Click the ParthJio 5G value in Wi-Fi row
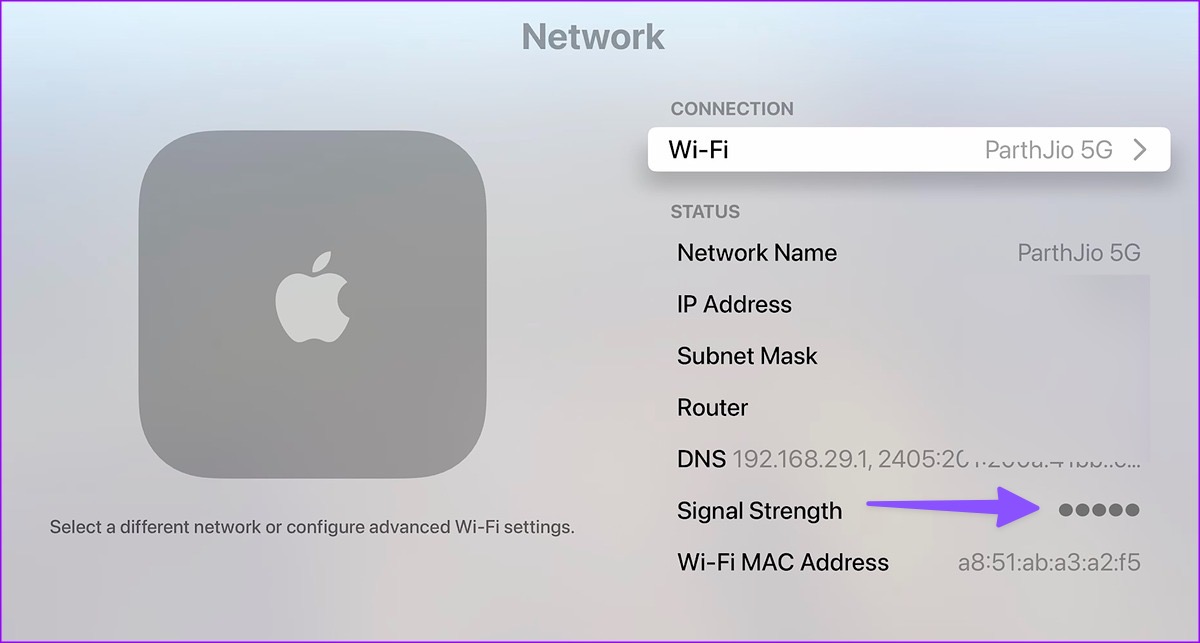 1048,150
